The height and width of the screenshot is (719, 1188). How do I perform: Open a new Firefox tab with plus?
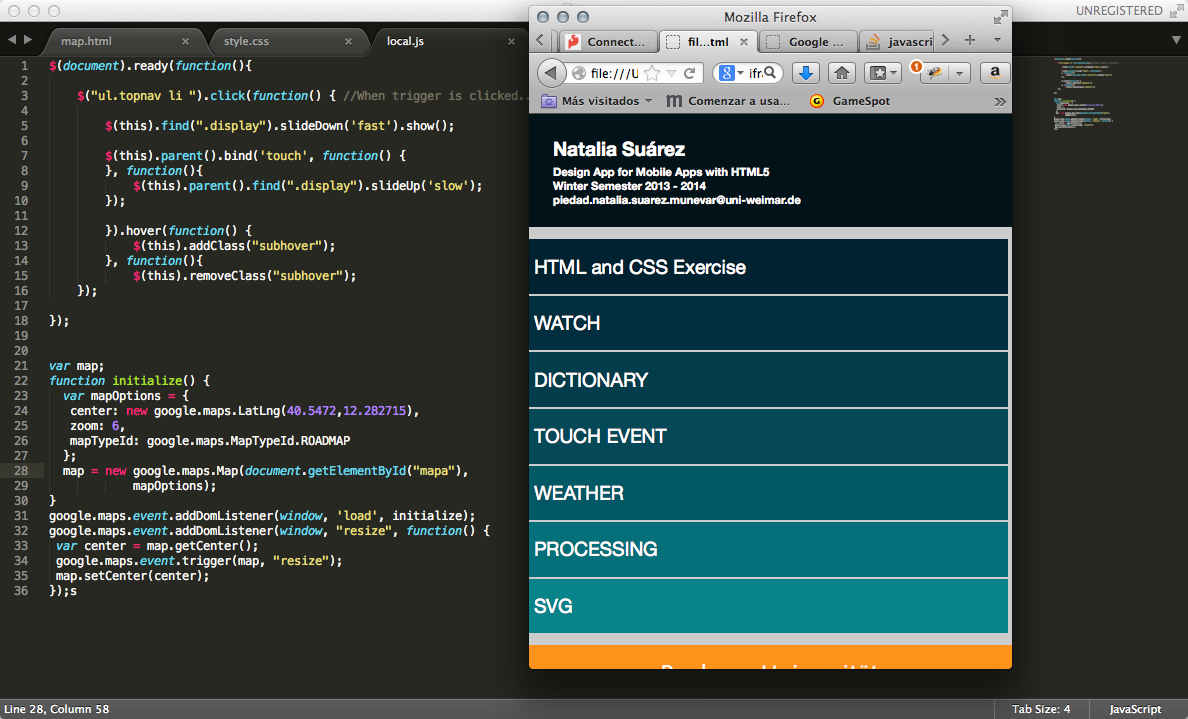tap(969, 41)
